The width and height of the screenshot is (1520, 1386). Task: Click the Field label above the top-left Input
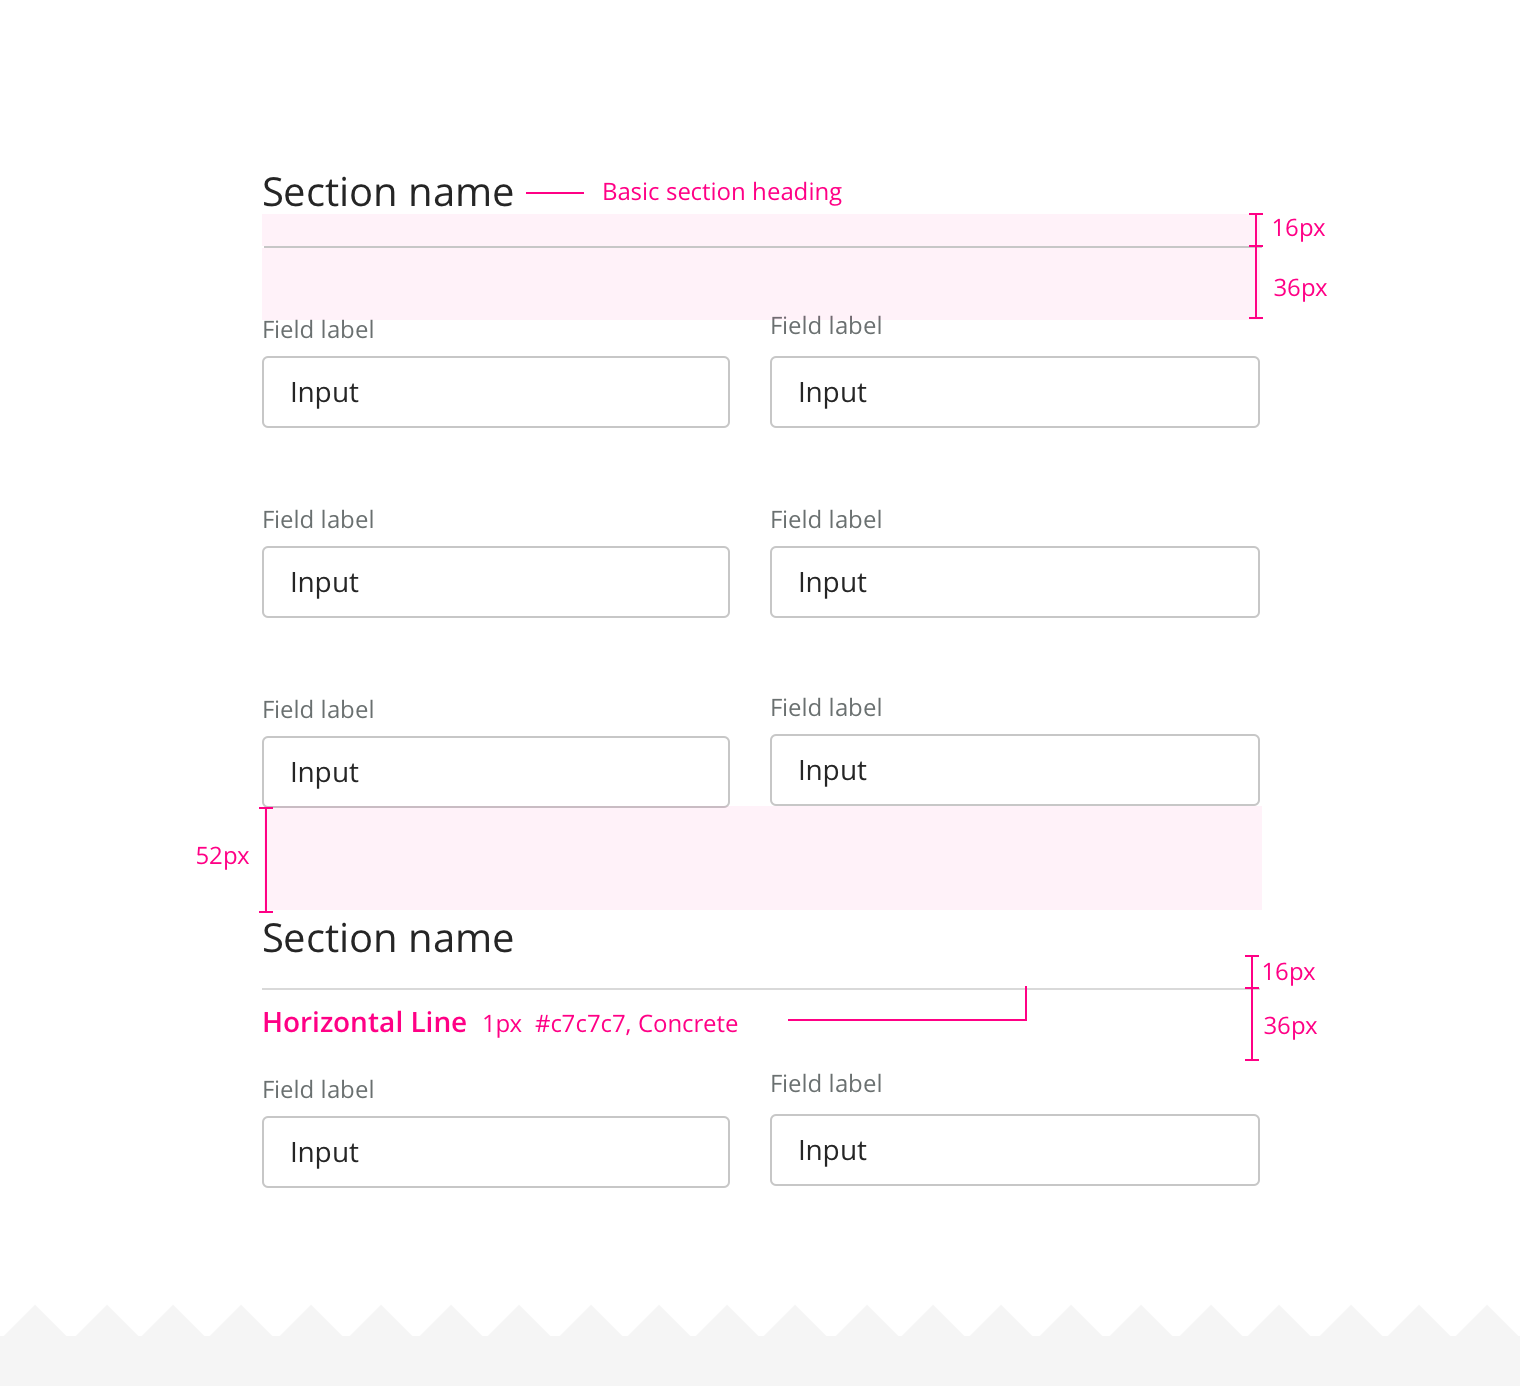pyautogui.click(x=318, y=330)
